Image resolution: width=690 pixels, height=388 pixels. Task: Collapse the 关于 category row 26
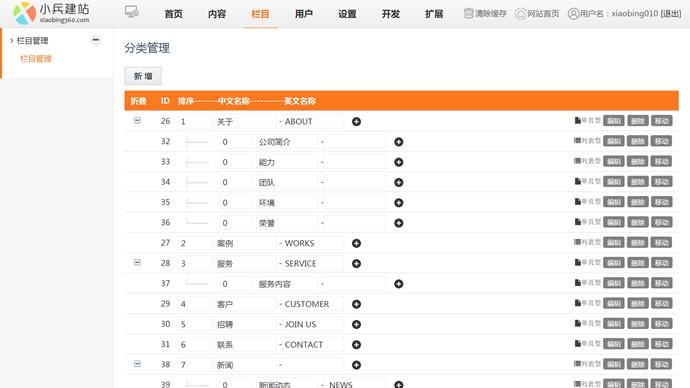coord(137,121)
